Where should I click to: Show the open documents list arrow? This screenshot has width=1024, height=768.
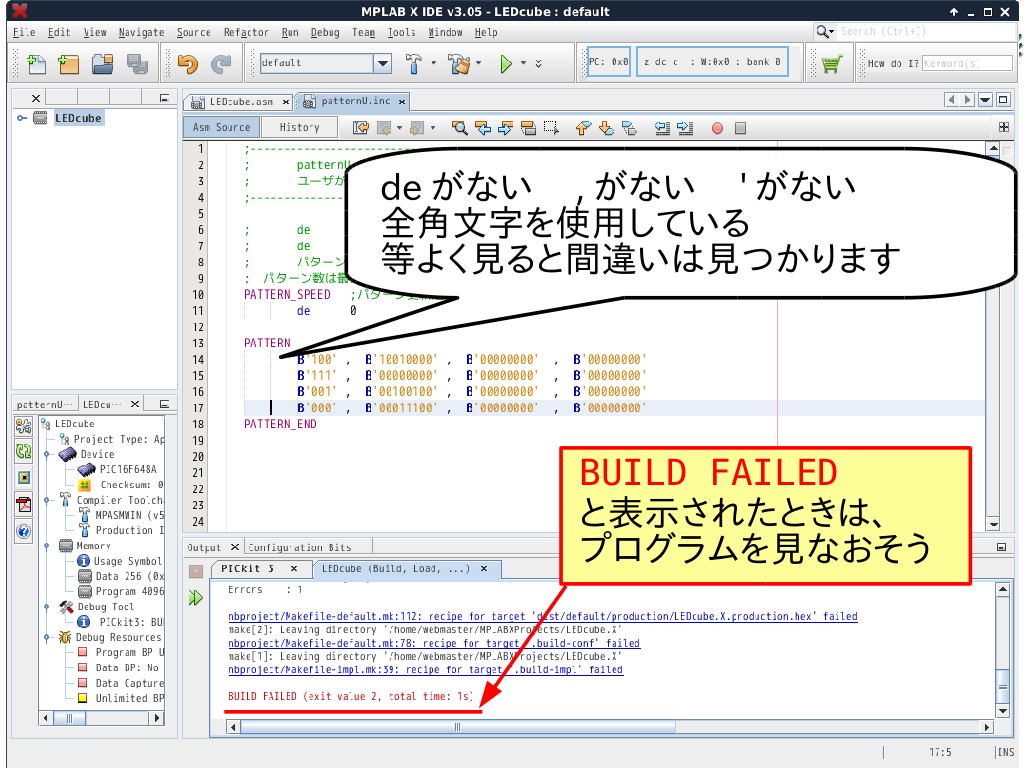tap(985, 100)
